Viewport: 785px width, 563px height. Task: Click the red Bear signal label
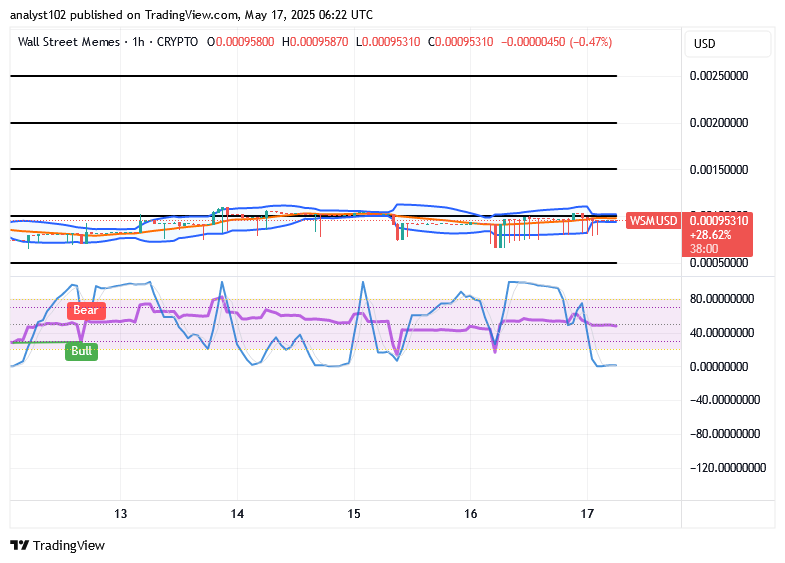pyautogui.click(x=86, y=310)
